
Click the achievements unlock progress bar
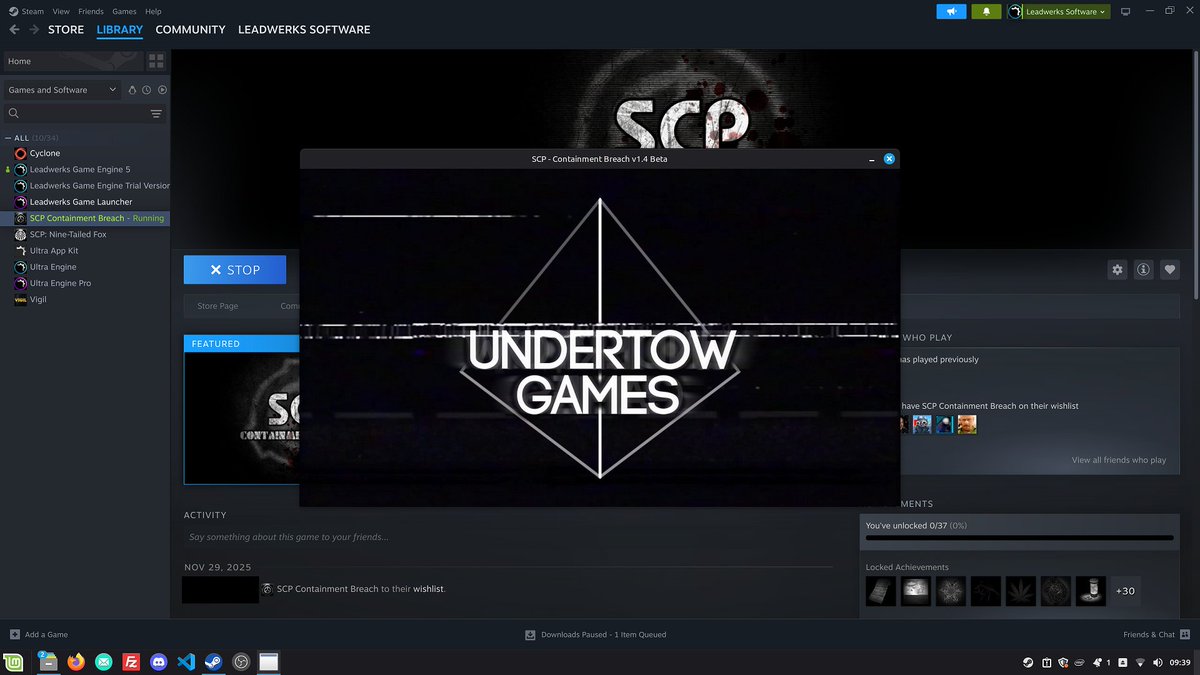(1018, 538)
